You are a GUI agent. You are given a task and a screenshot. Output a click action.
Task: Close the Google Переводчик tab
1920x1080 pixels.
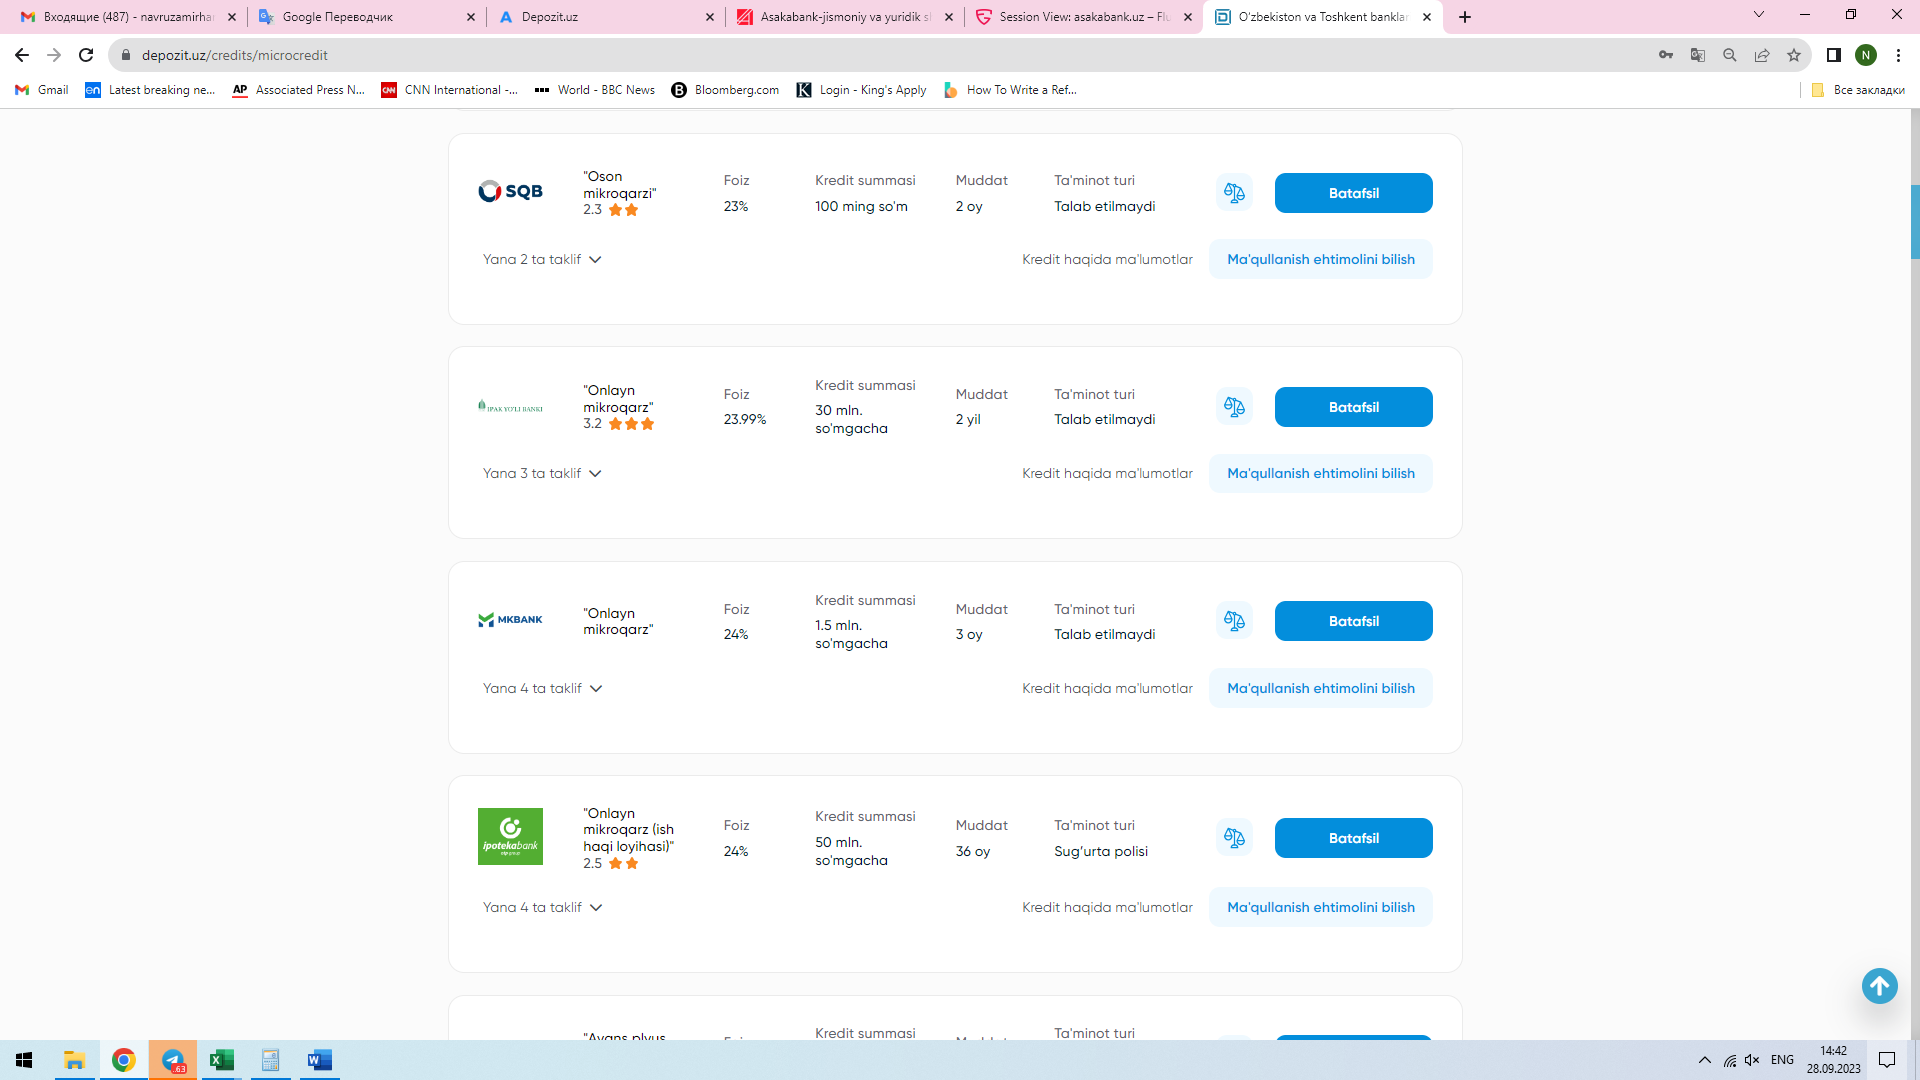471,17
